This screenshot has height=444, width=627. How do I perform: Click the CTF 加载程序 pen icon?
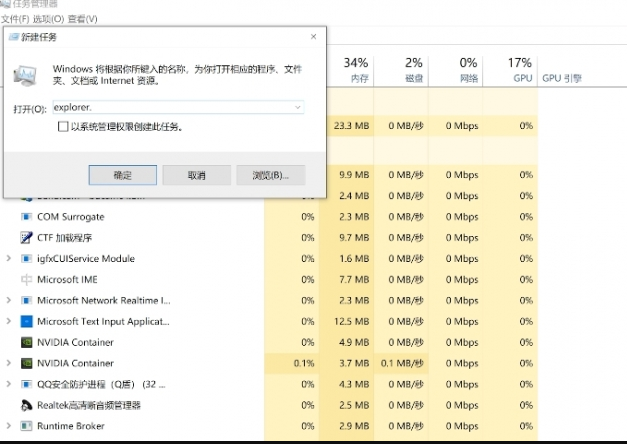coord(26,238)
